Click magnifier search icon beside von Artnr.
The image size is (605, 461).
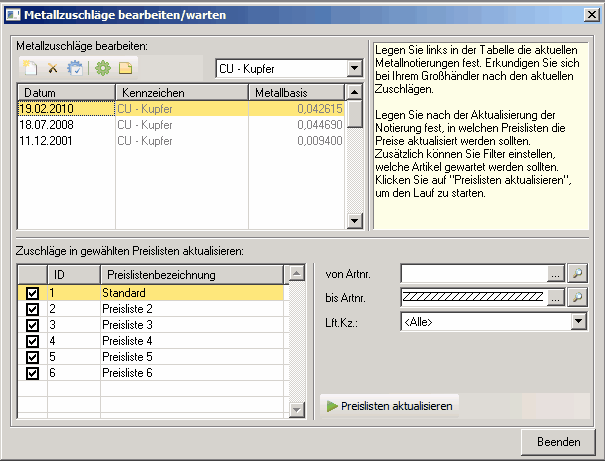[577, 273]
